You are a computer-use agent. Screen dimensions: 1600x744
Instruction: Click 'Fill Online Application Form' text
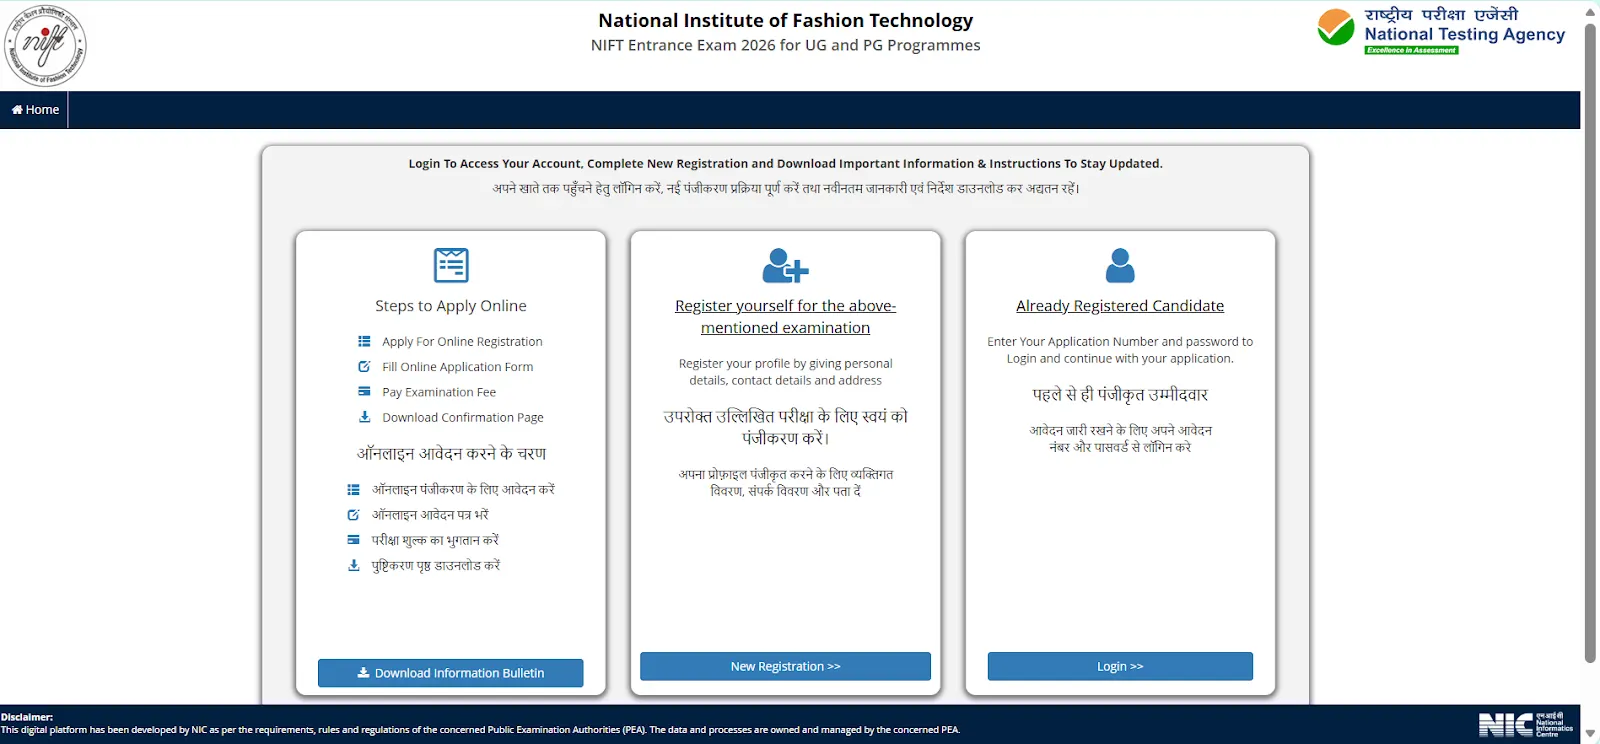coord(457,367)
